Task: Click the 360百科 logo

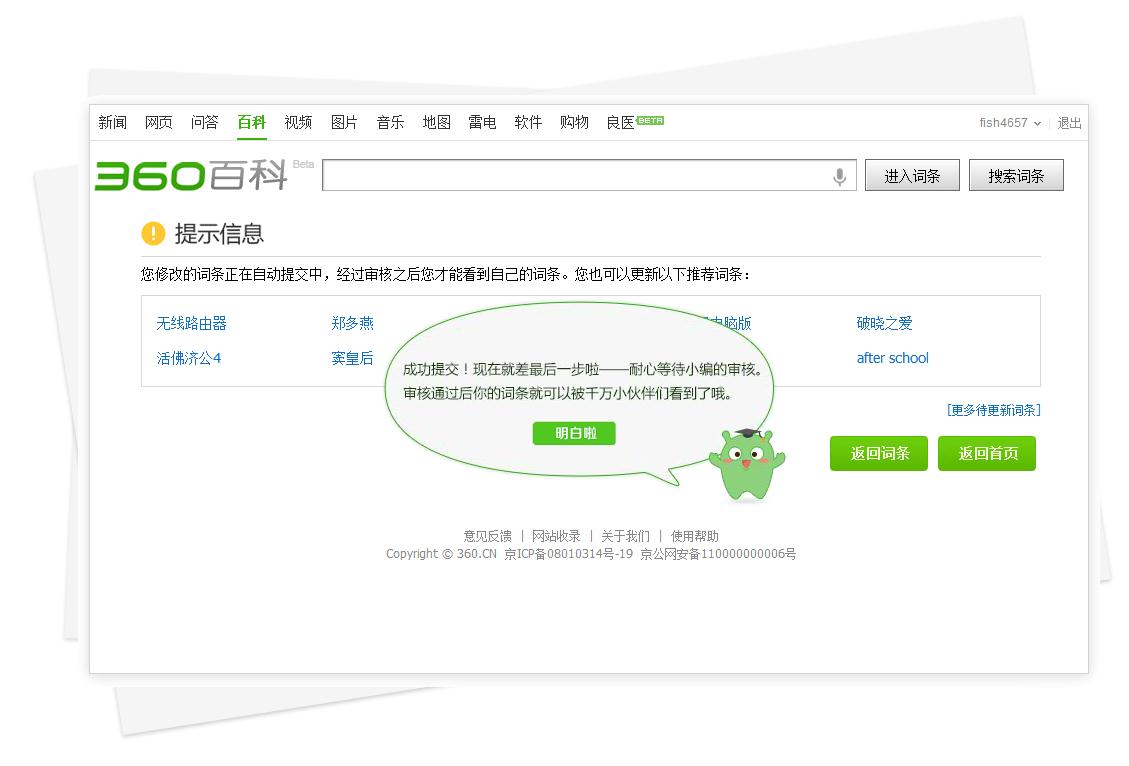Action: pos(192,175)
